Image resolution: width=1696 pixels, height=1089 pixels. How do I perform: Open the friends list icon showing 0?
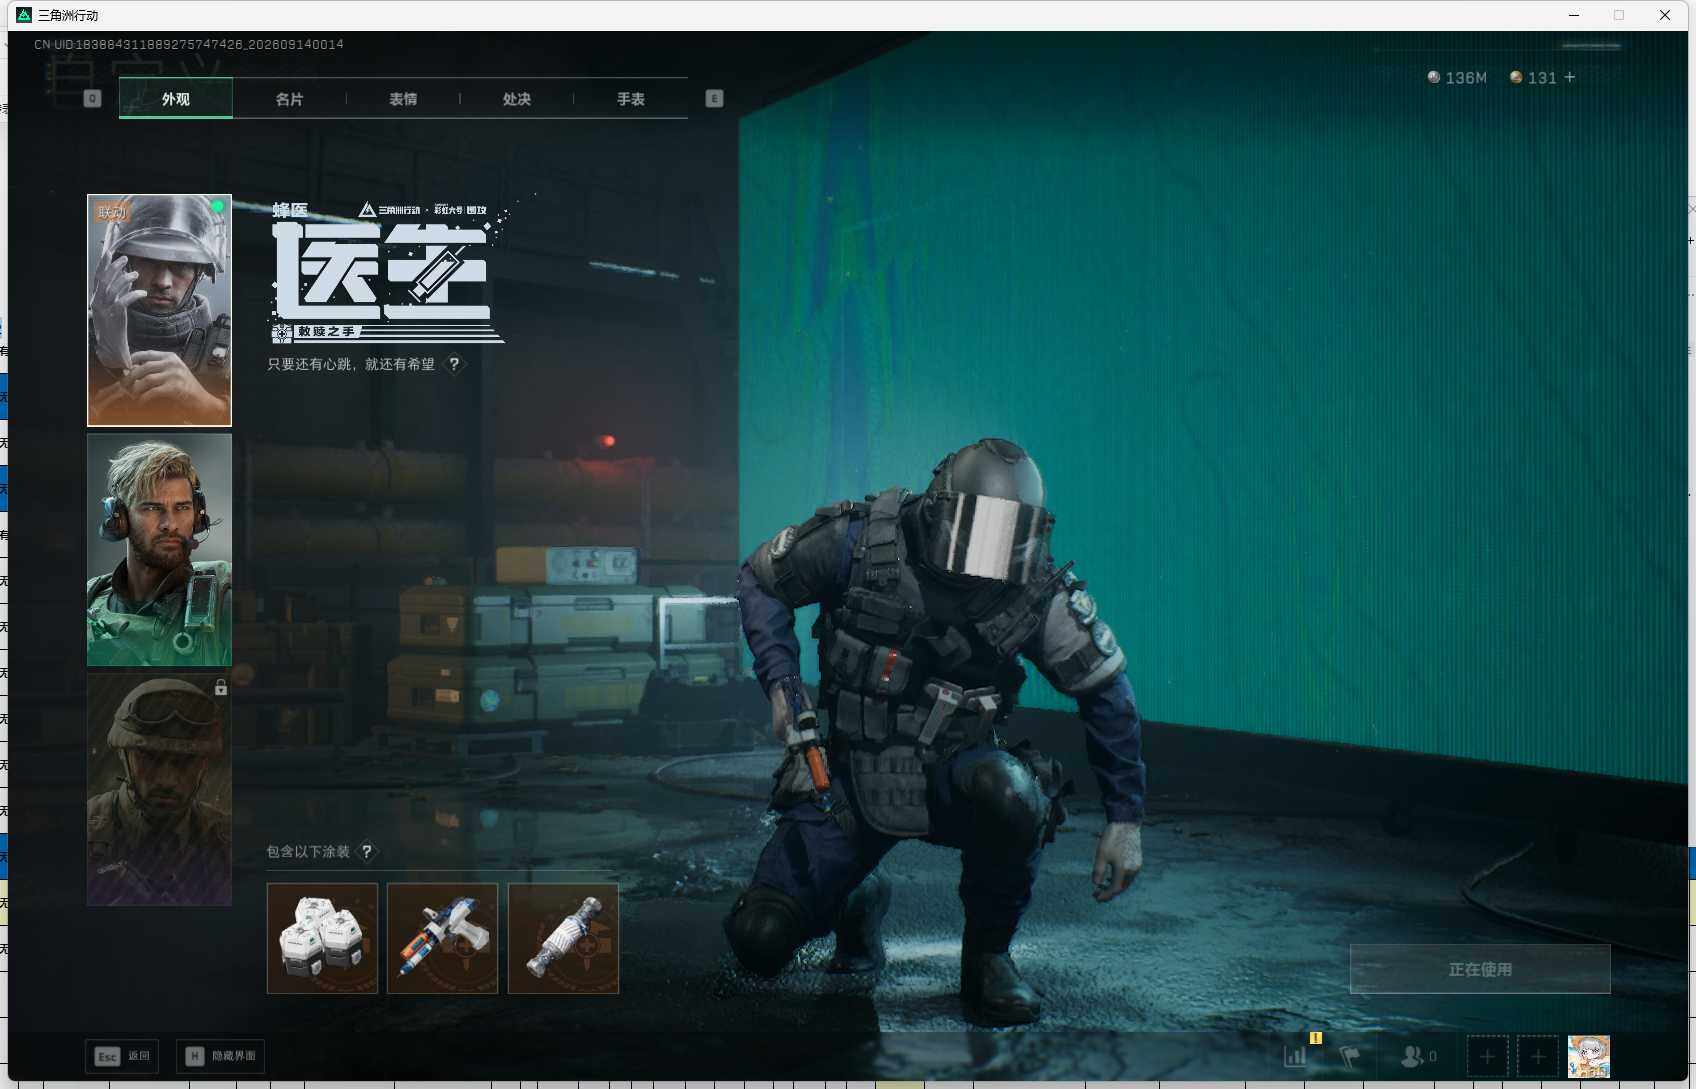[1419, 1056]
